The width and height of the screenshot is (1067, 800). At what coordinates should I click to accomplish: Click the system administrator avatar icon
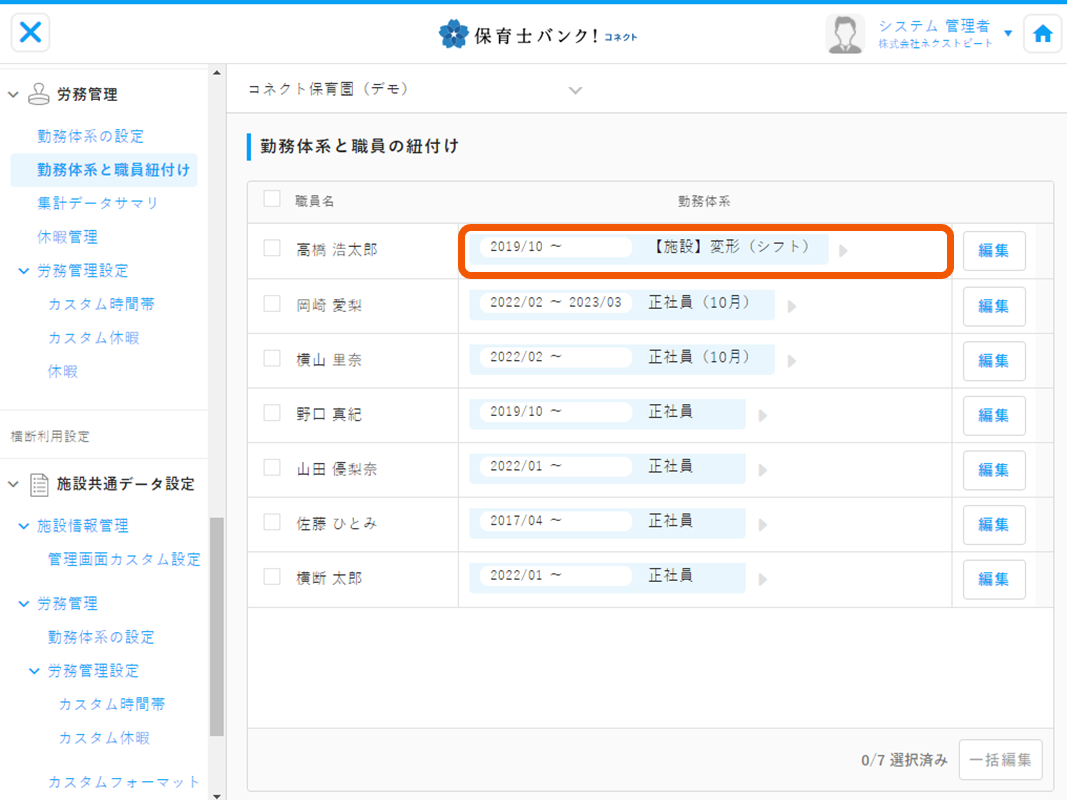tap(845, 34)
